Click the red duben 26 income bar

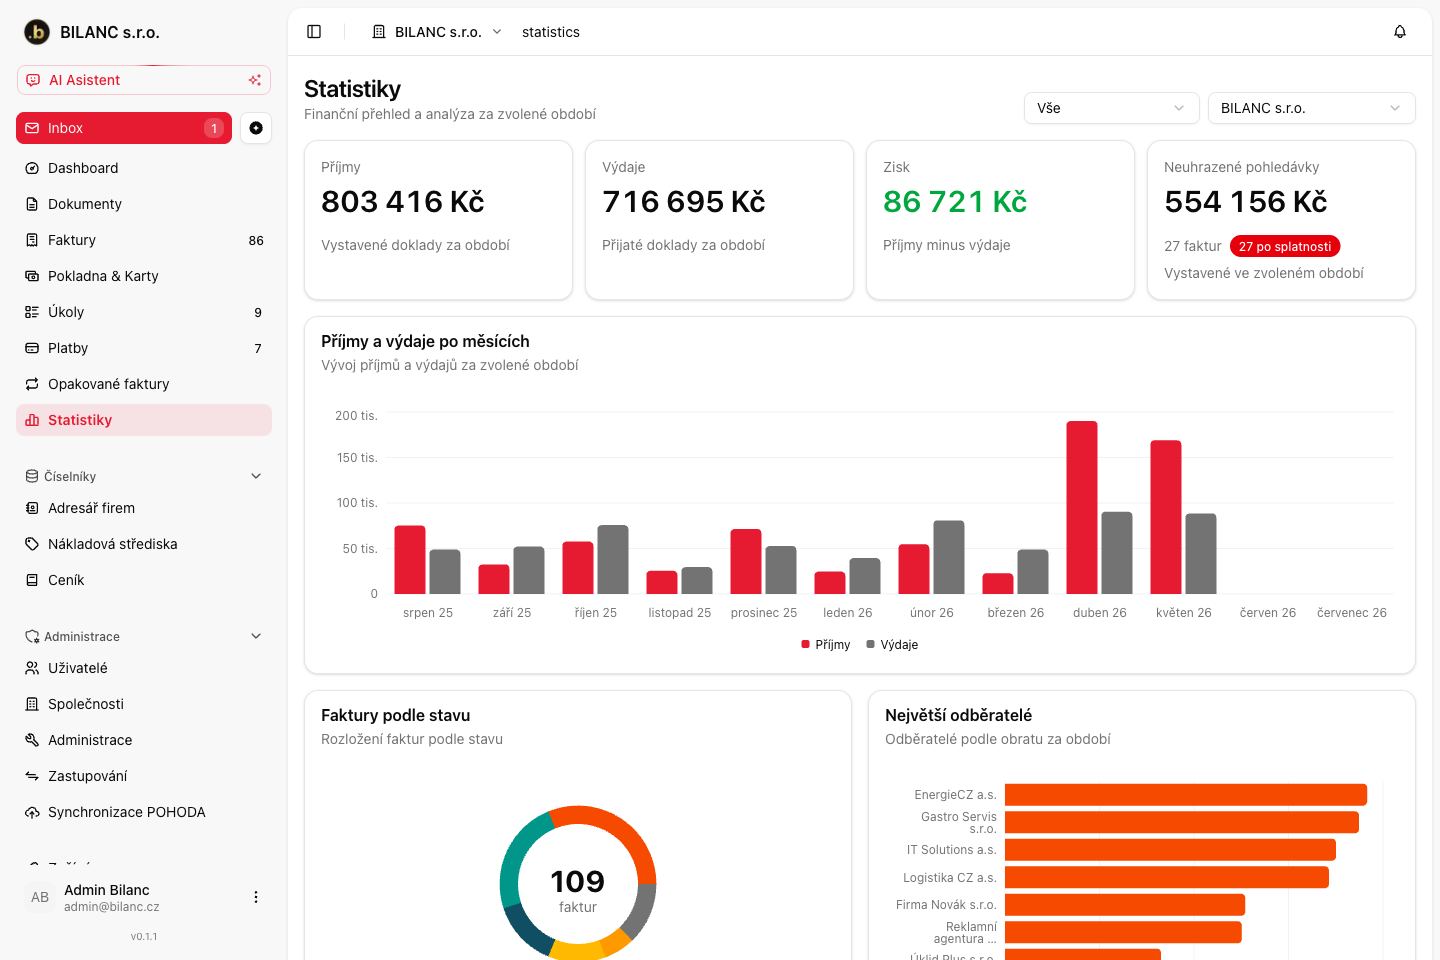[x=1082, y=508]
